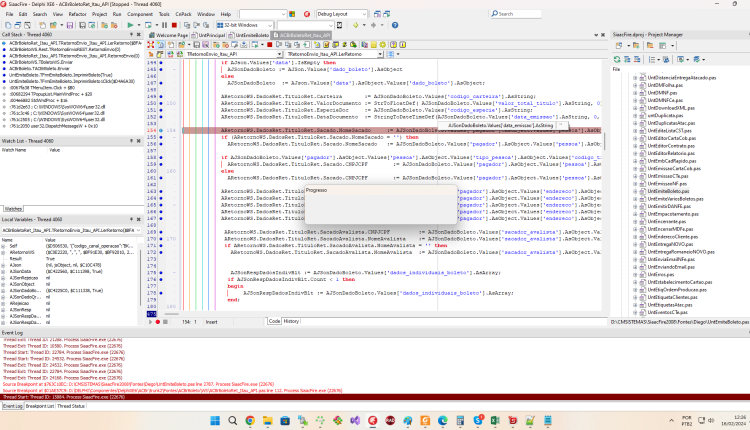The width and height of the screenshot is (750, 430).
Task: Click the refresh icon in Project Manager
Action: click(617, 59)
